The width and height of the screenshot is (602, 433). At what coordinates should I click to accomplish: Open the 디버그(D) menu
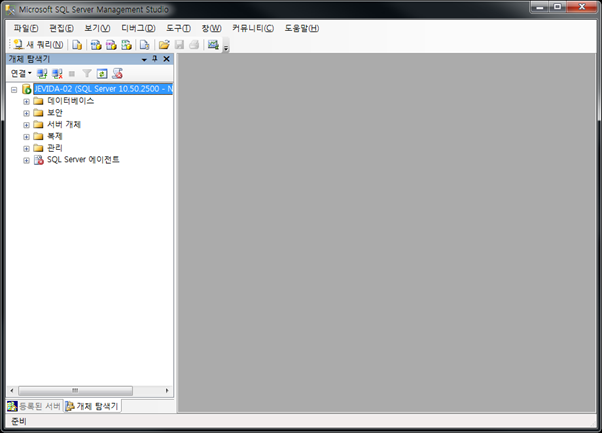tap(138, 28)
